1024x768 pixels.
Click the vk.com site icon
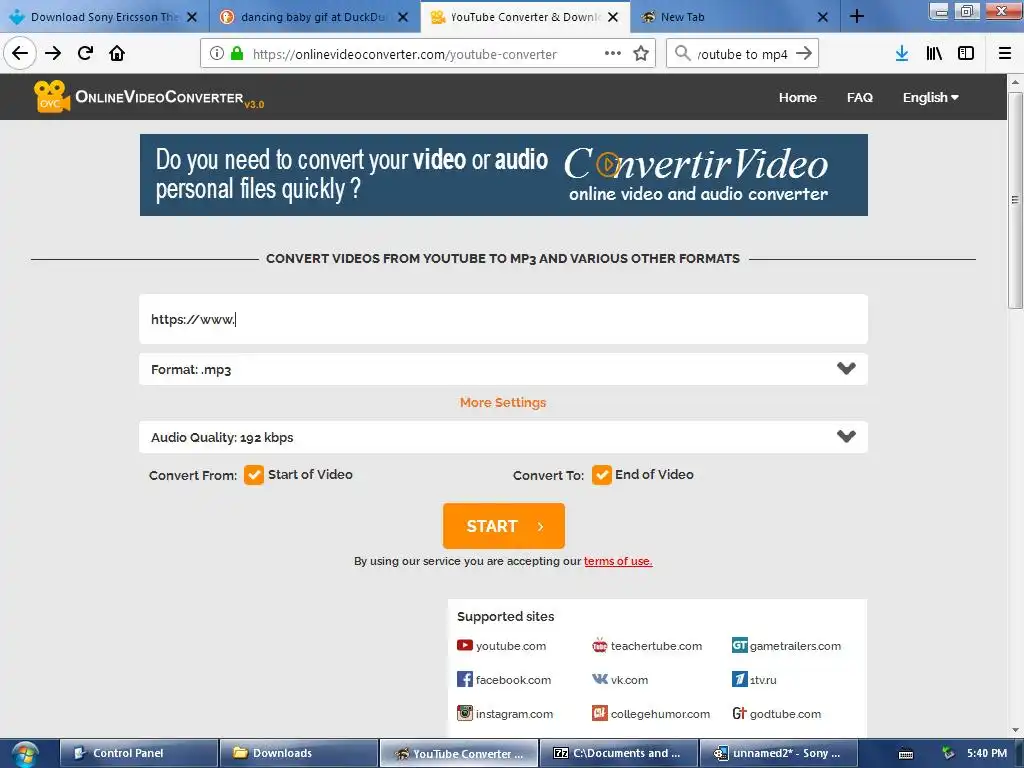[x=600, y=679]
